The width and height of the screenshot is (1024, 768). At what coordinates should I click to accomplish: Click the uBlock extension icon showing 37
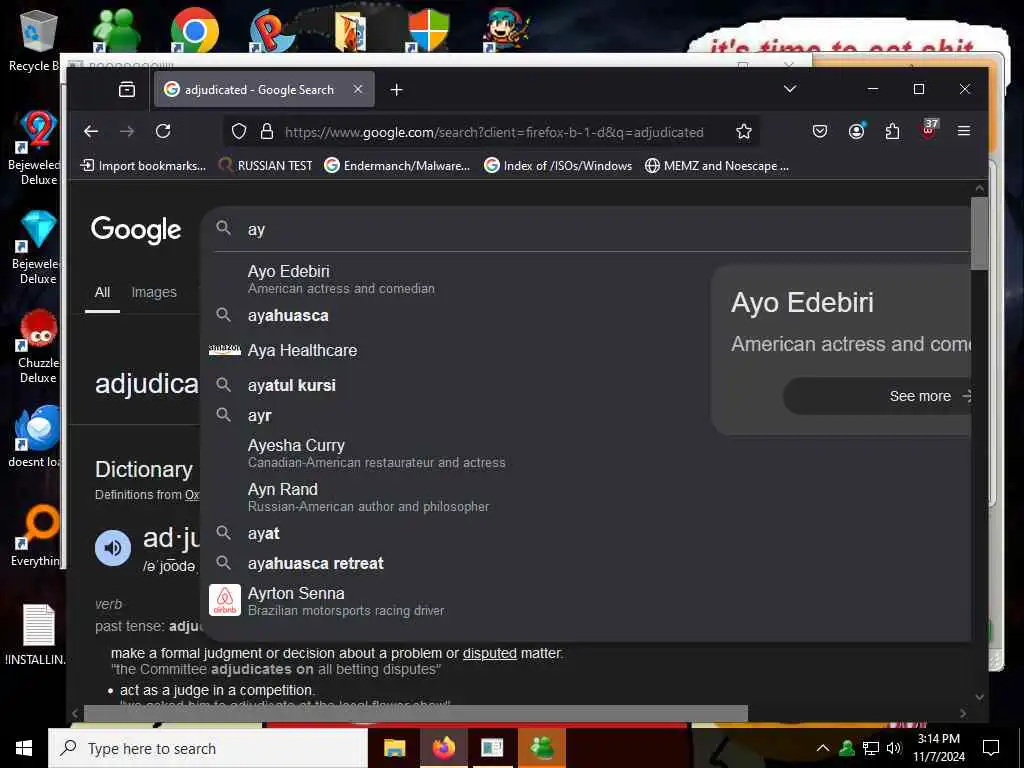[x=929, y=129]
